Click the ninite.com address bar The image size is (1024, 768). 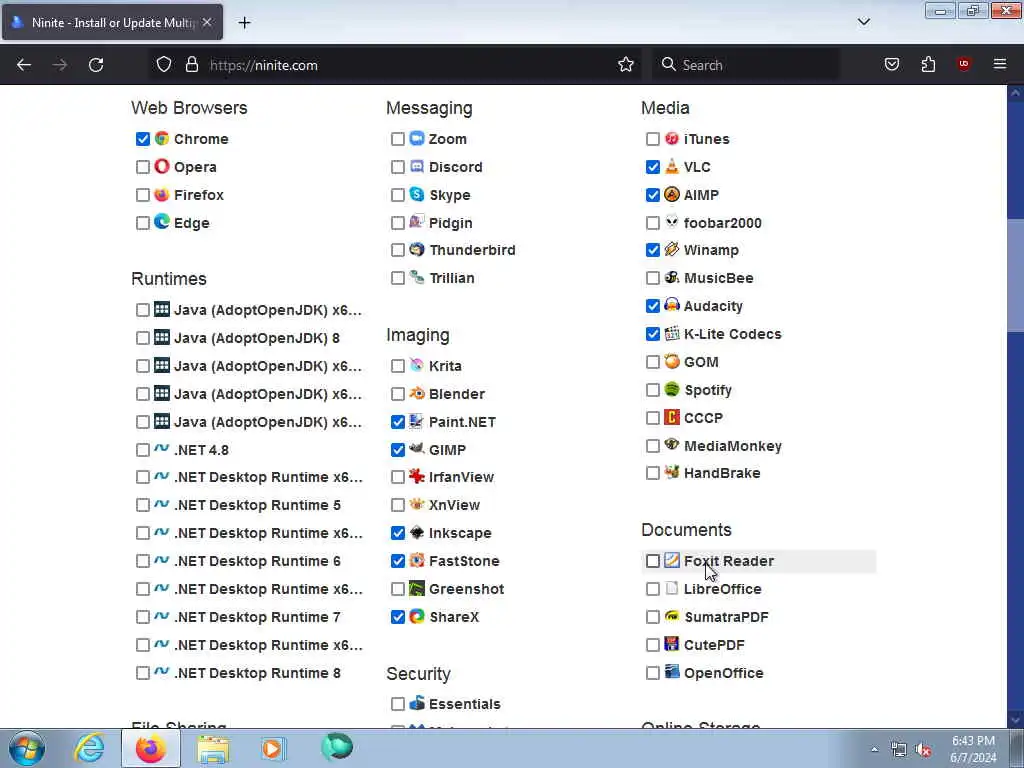[394, 64]
